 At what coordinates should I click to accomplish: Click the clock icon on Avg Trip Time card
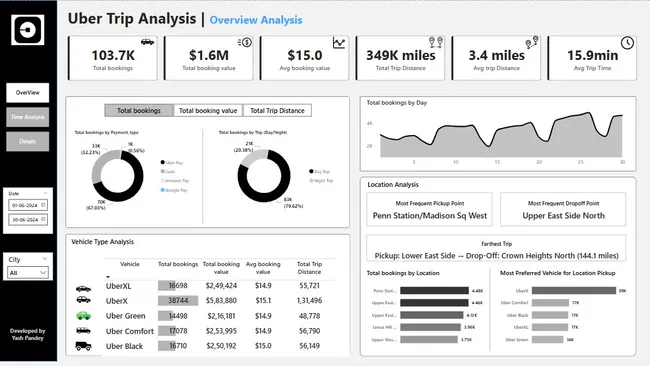click(x=627, y=43)
